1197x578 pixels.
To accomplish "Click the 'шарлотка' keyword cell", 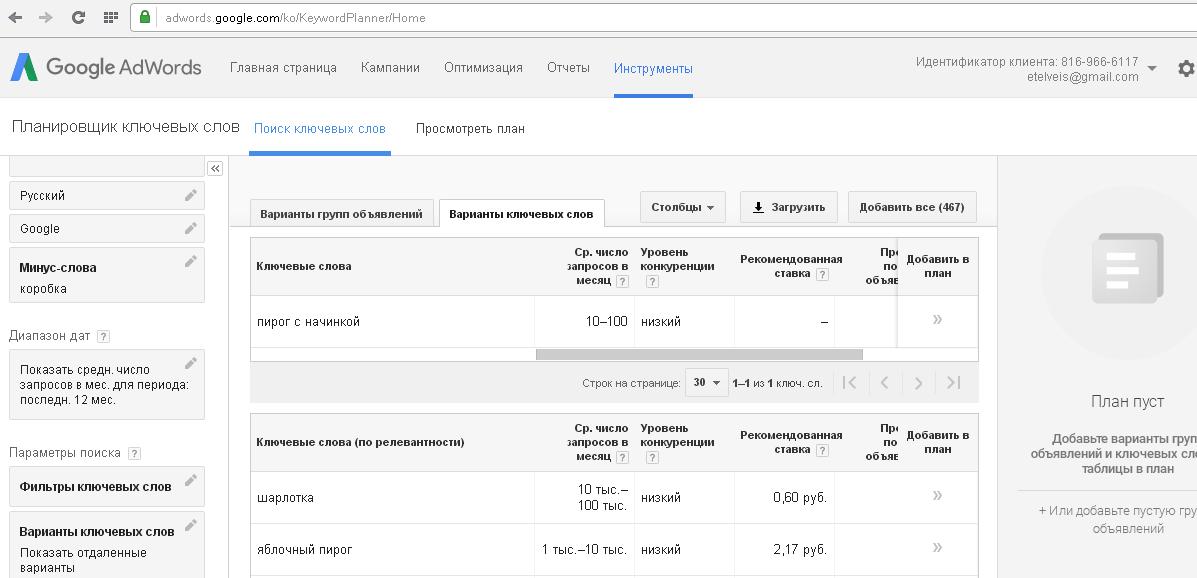I will click(392, 498).
